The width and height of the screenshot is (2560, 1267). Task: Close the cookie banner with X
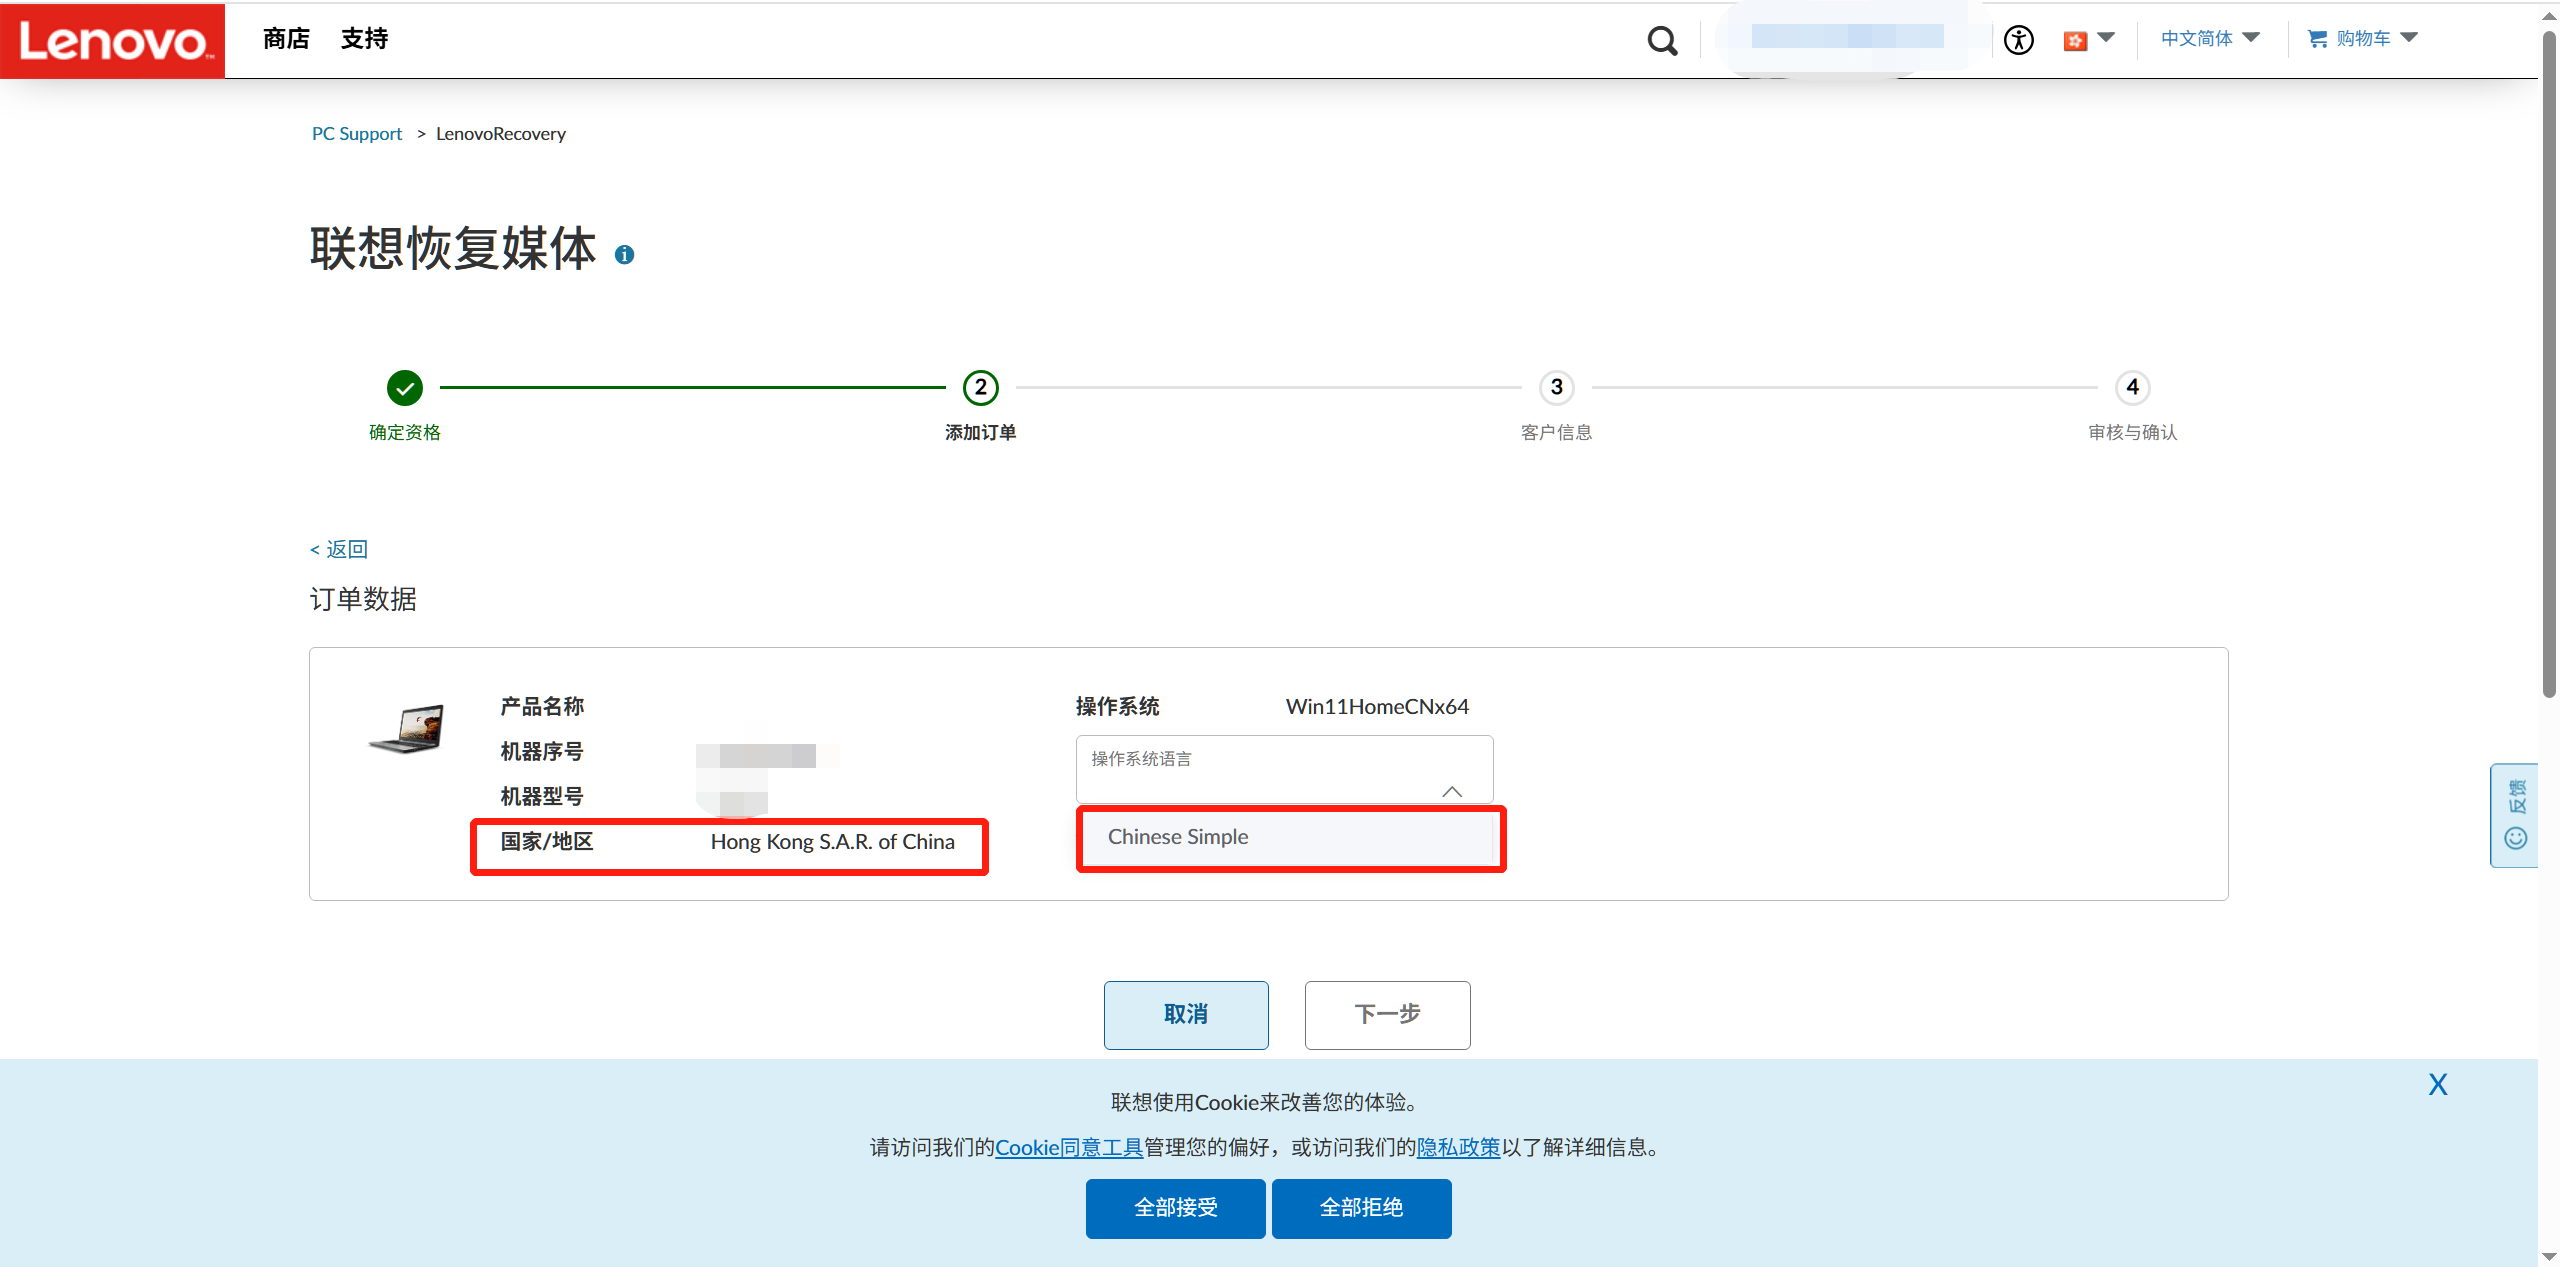click(2438, 1085)
